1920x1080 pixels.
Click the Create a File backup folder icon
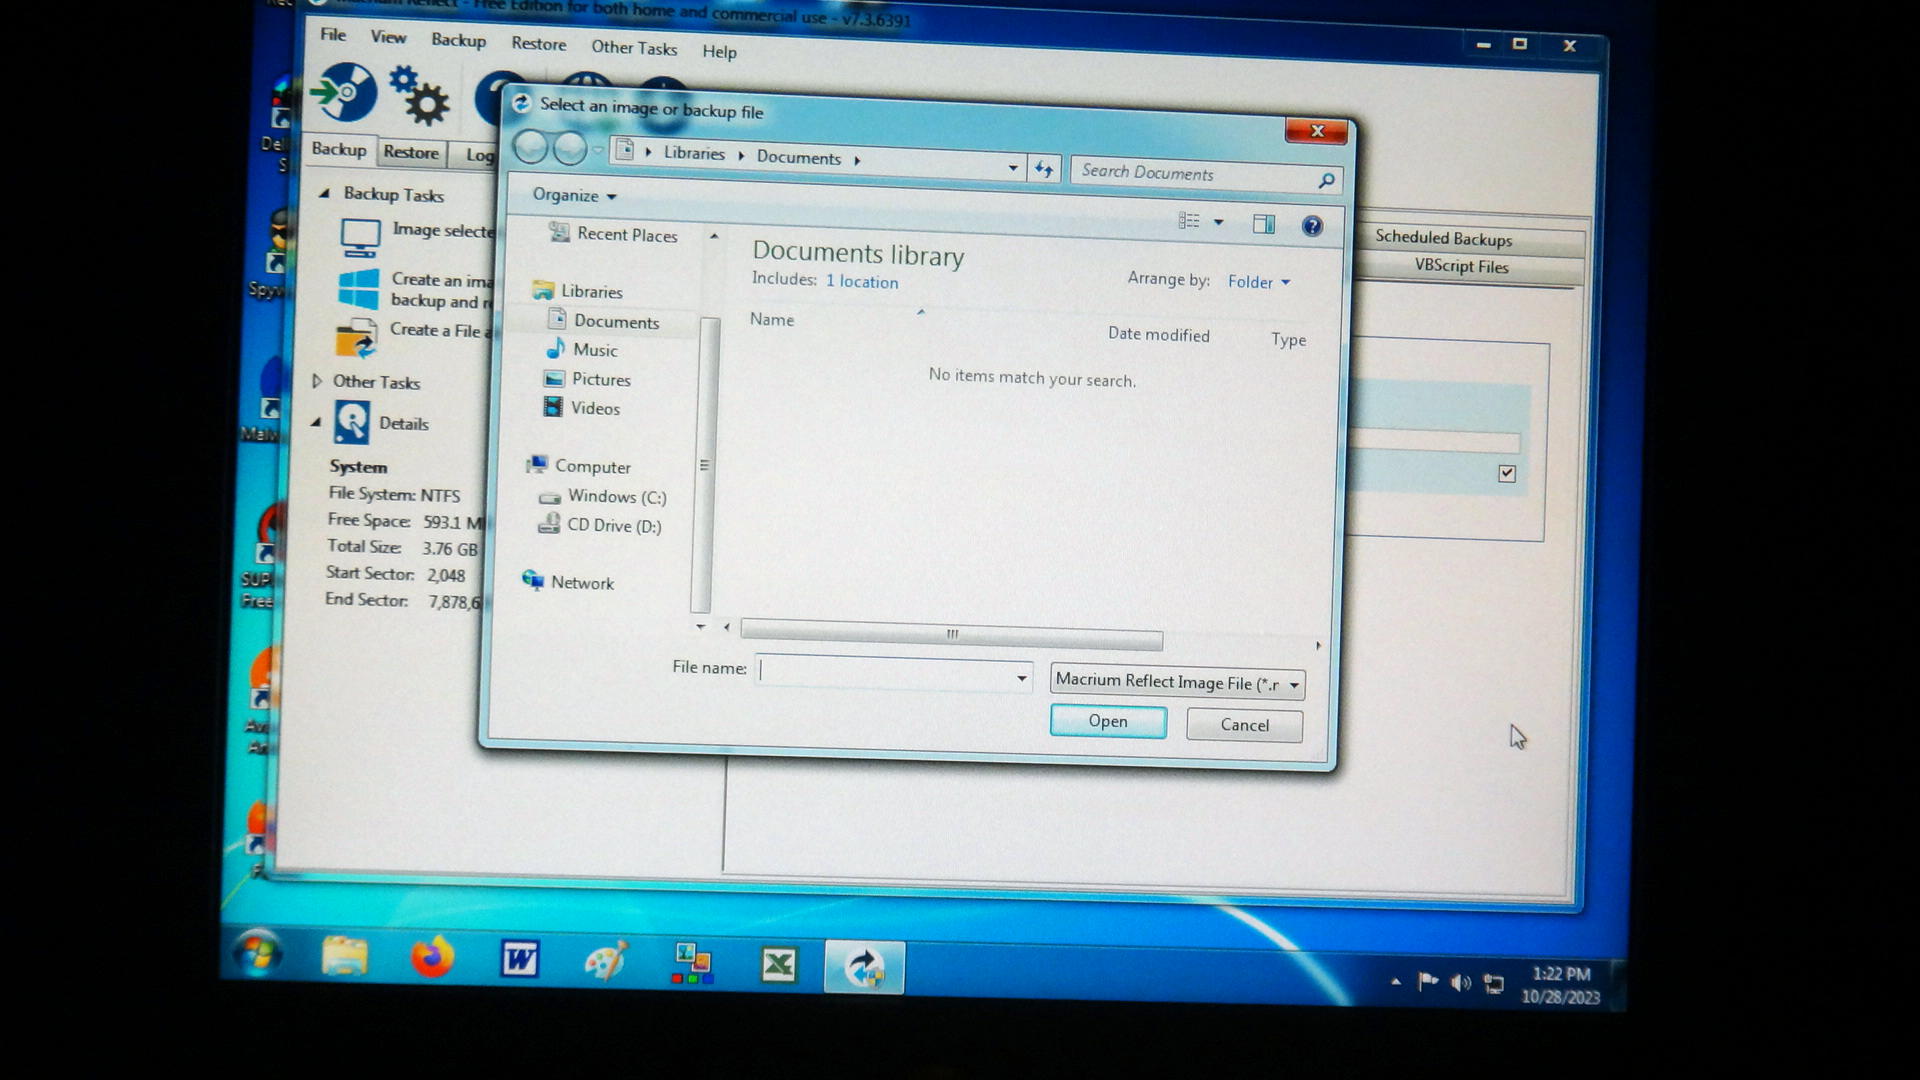point(356,338)
